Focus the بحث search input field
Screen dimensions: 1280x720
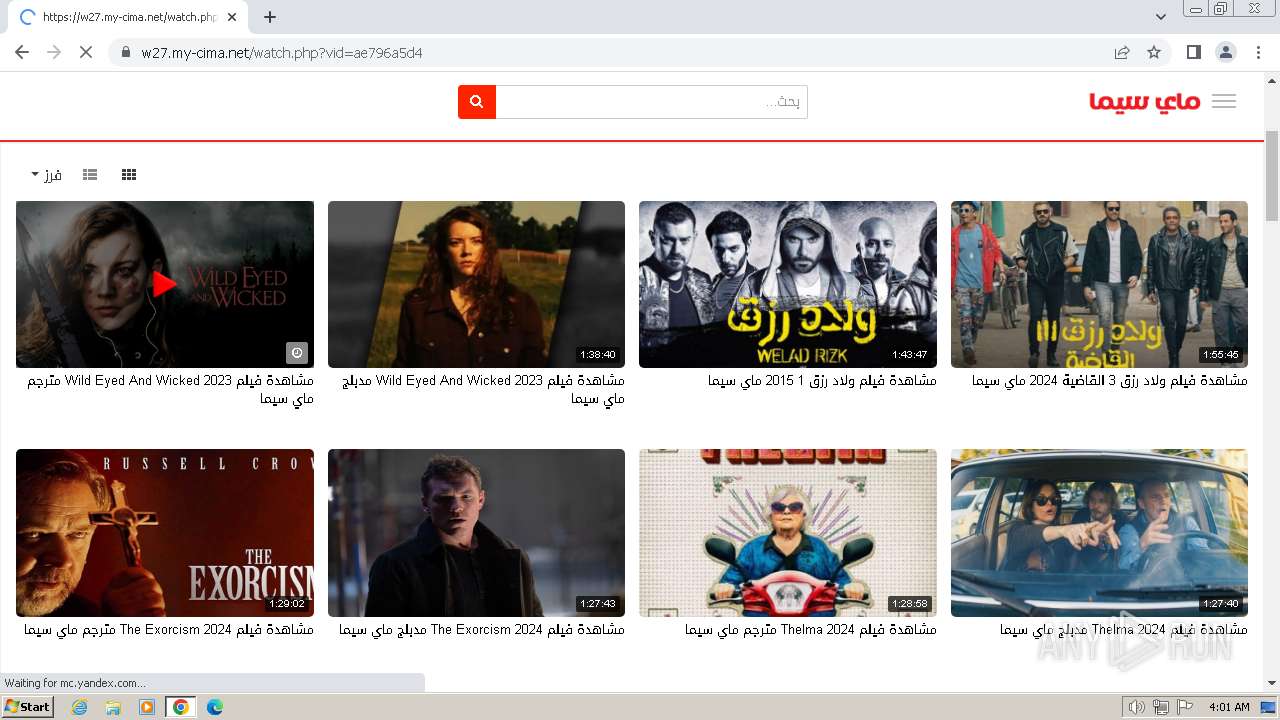click(651, 102)
